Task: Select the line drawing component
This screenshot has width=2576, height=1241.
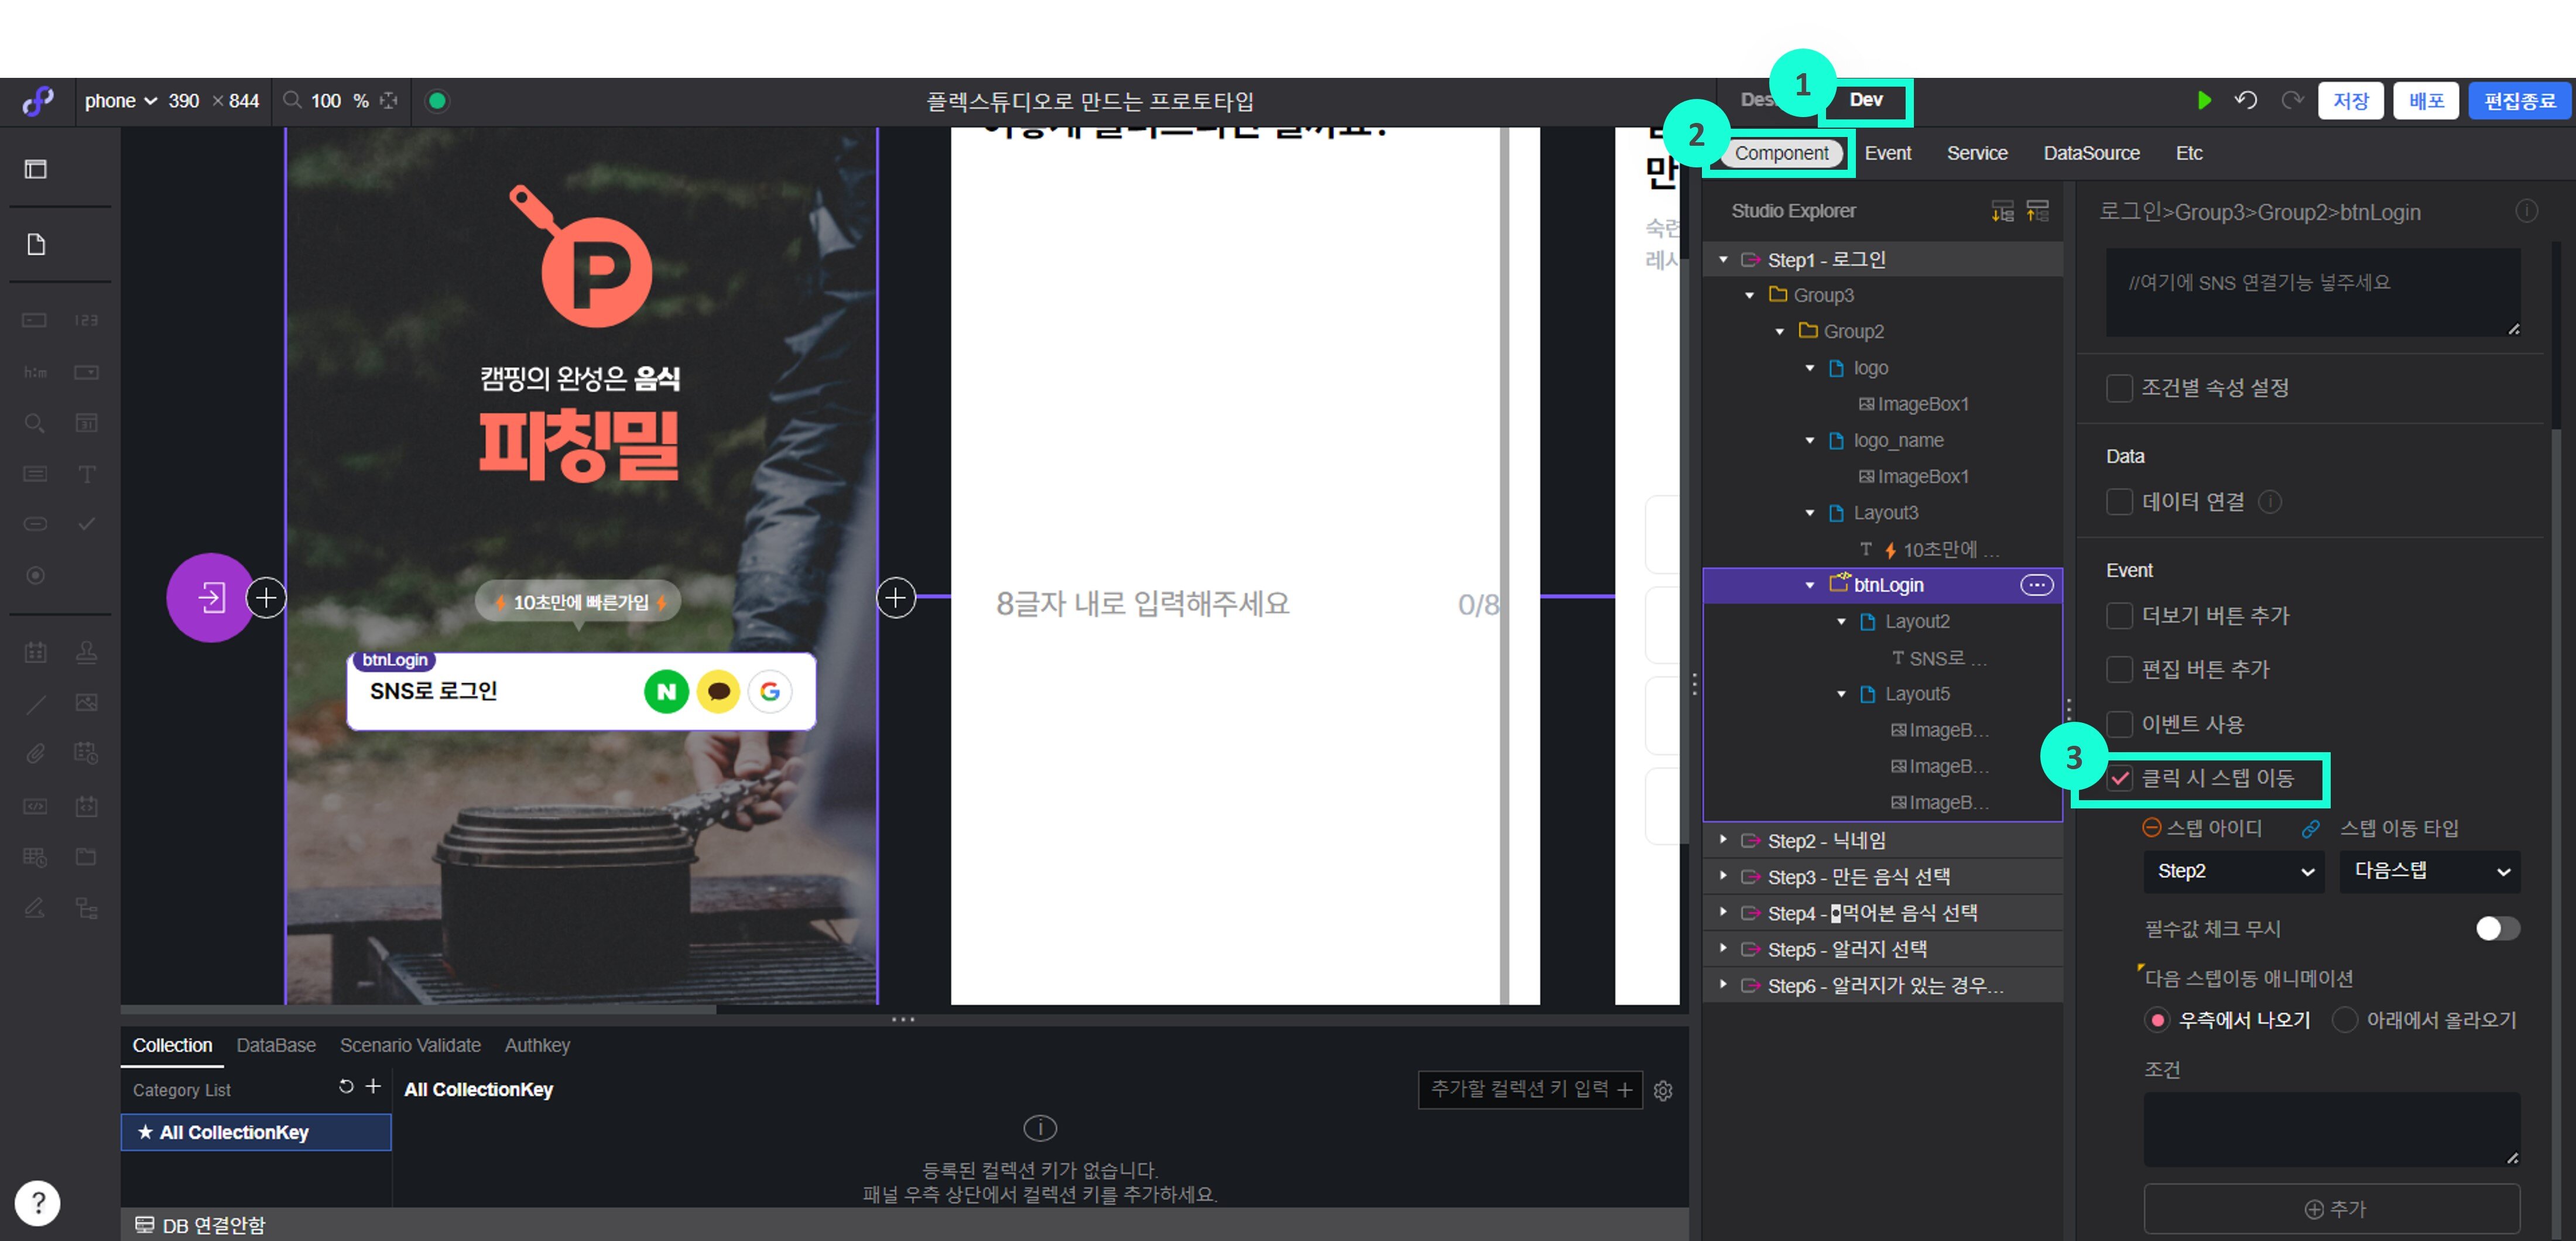Action: (35, 705)
